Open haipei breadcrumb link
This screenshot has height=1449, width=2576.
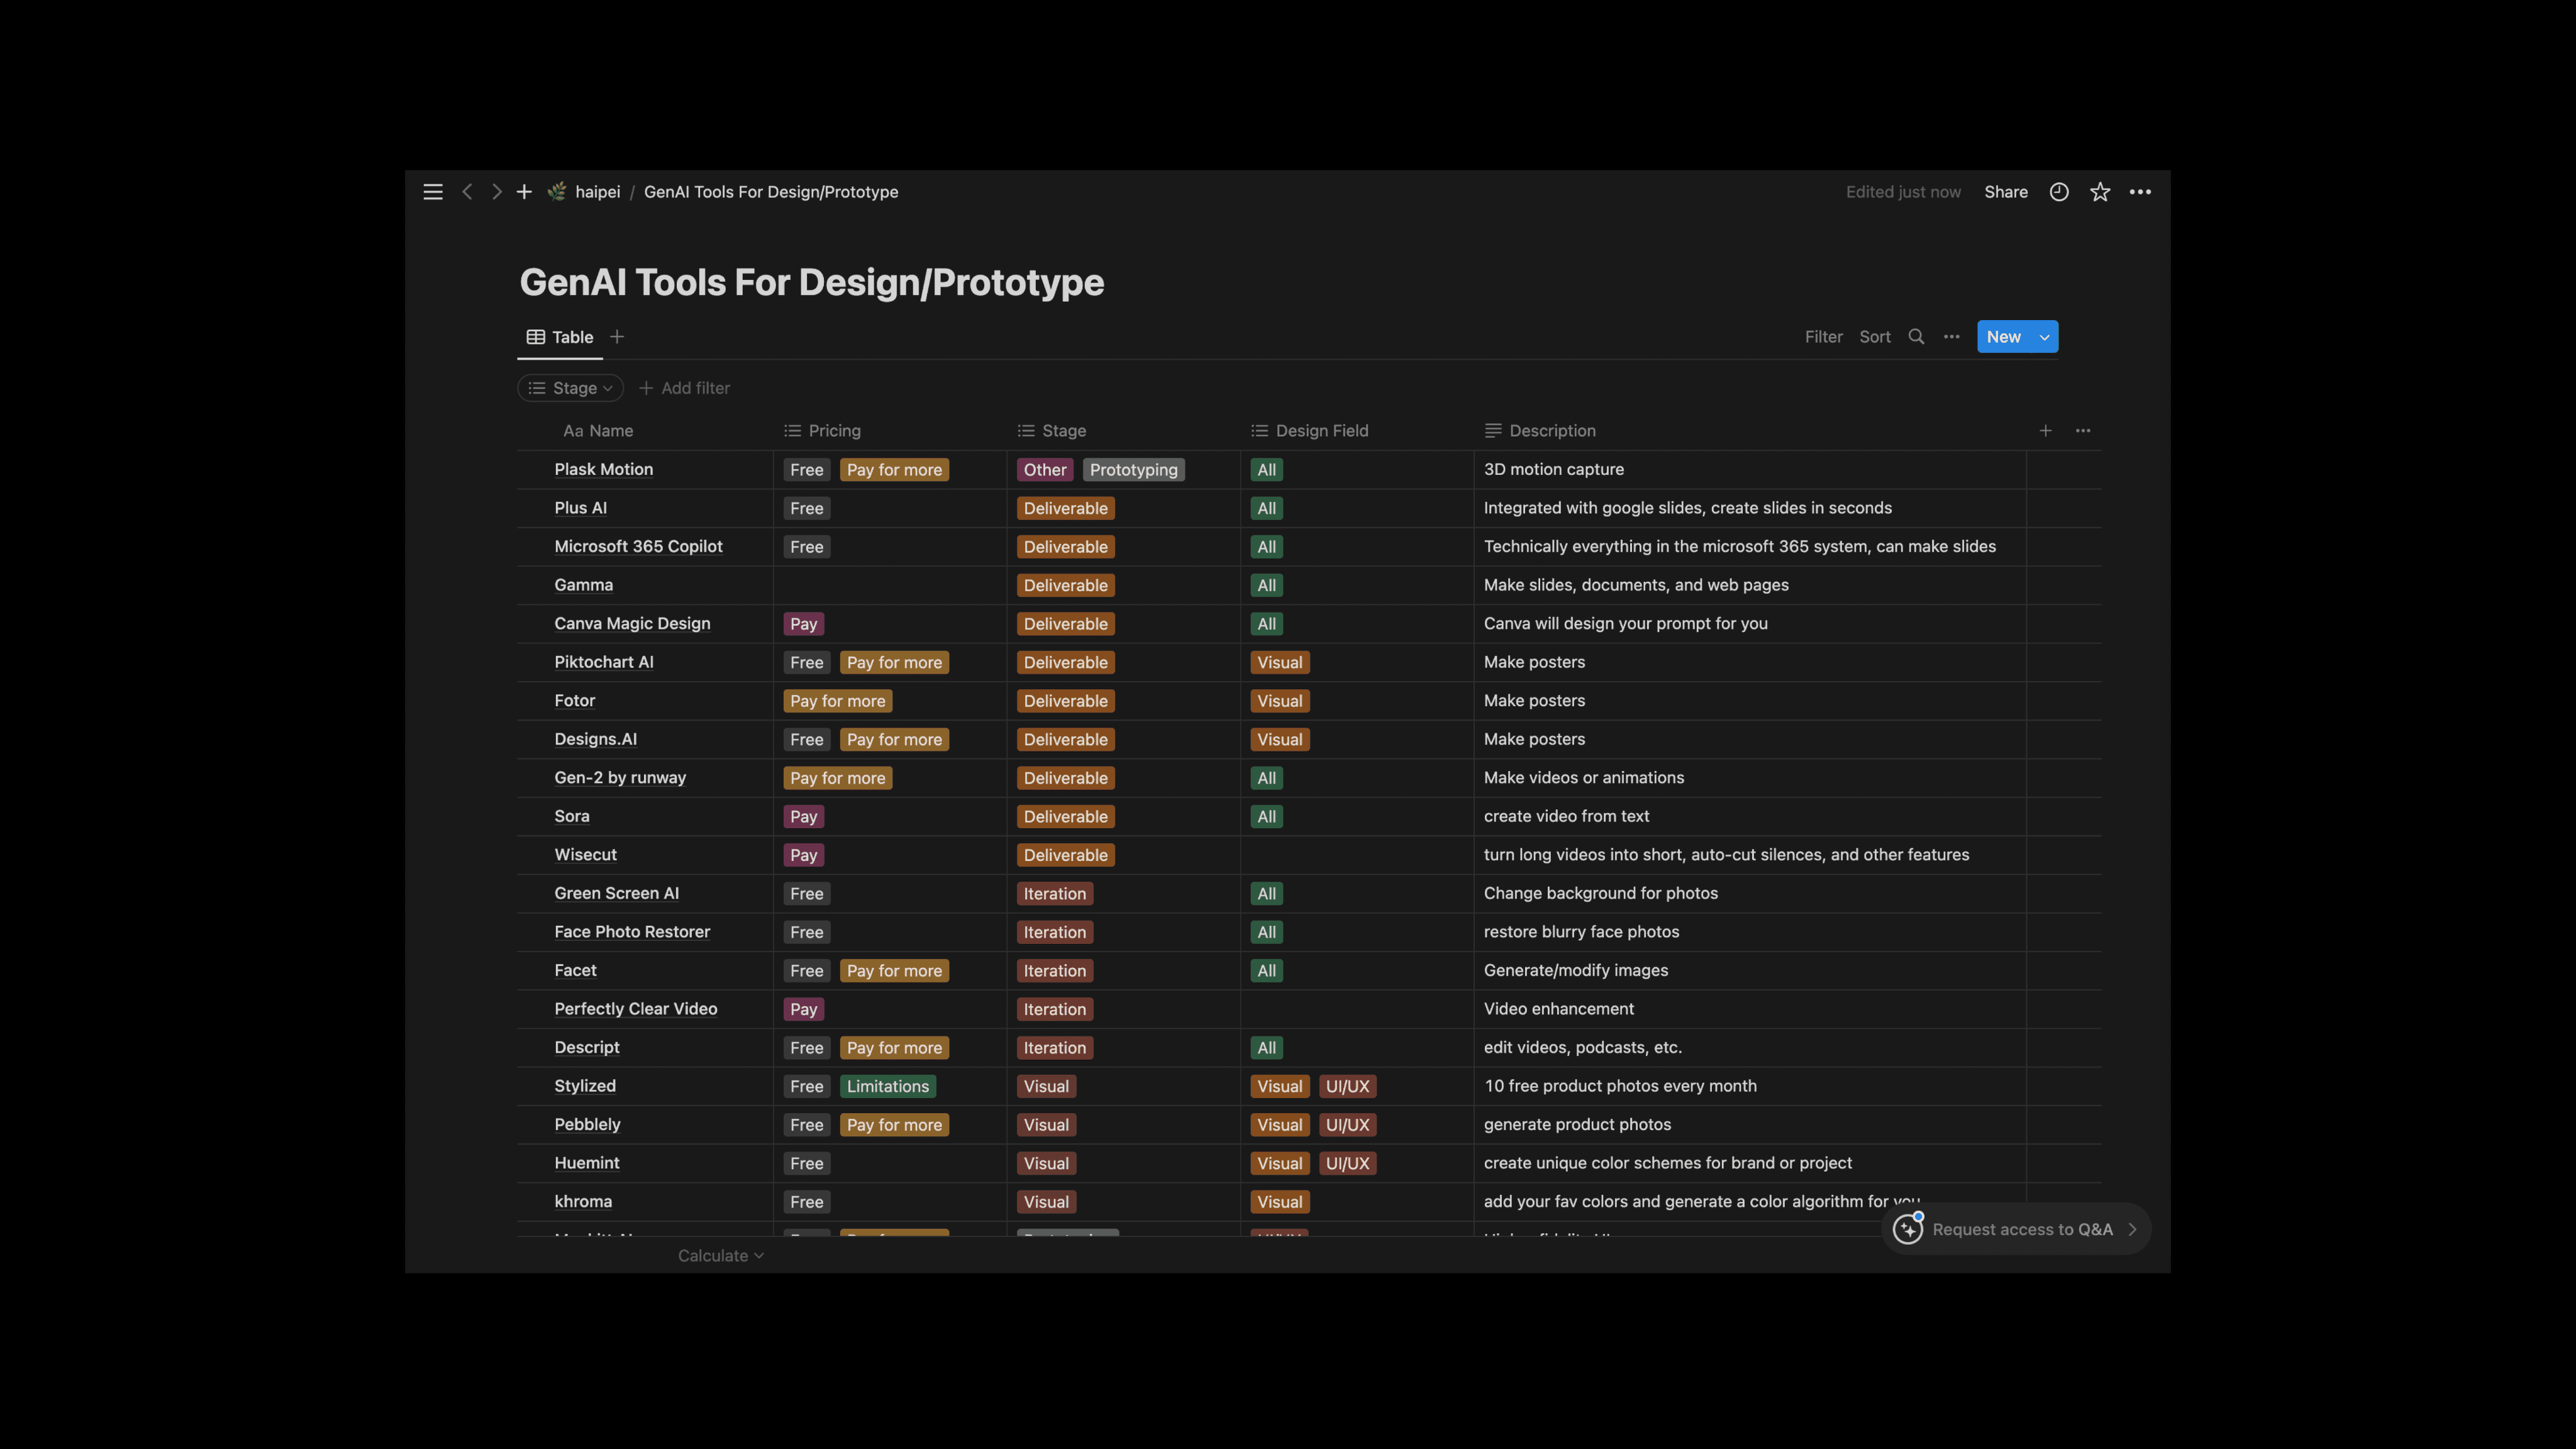(598, 192)
